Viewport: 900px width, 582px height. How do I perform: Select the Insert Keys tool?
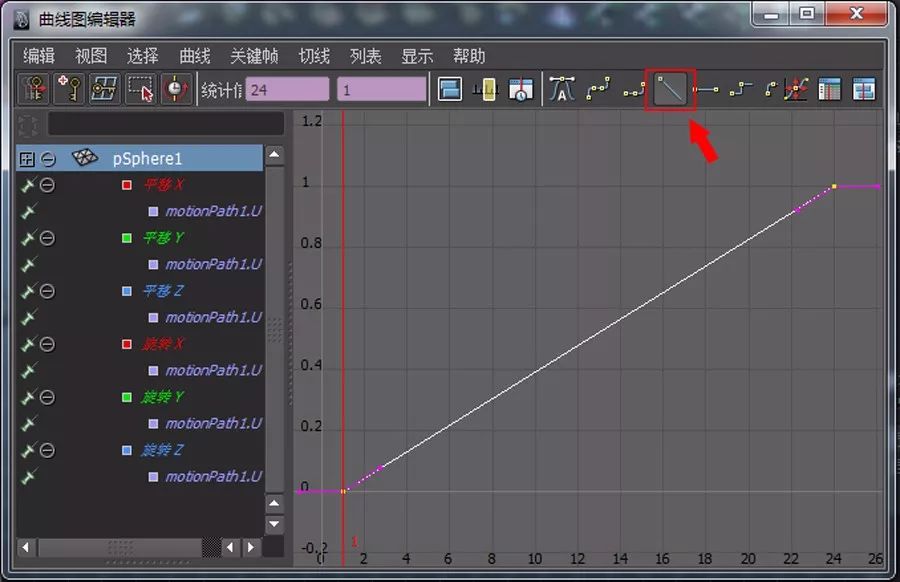click(x=69, y=89)
